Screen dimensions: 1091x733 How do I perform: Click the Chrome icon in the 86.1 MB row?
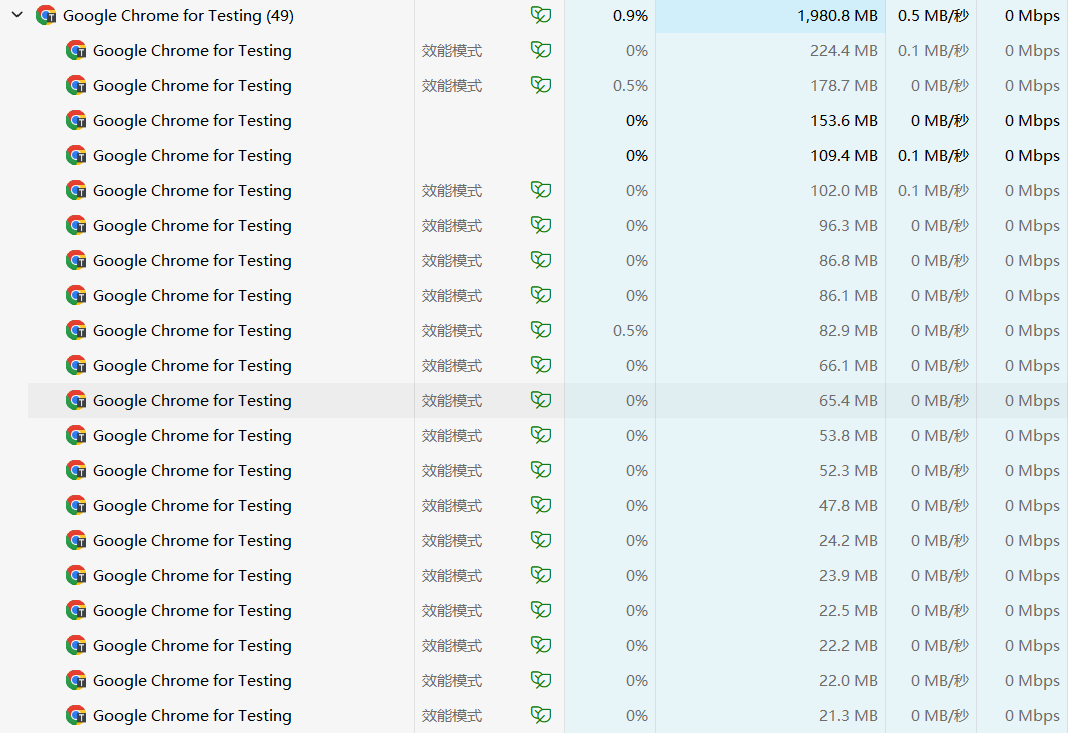pos(76,295)
